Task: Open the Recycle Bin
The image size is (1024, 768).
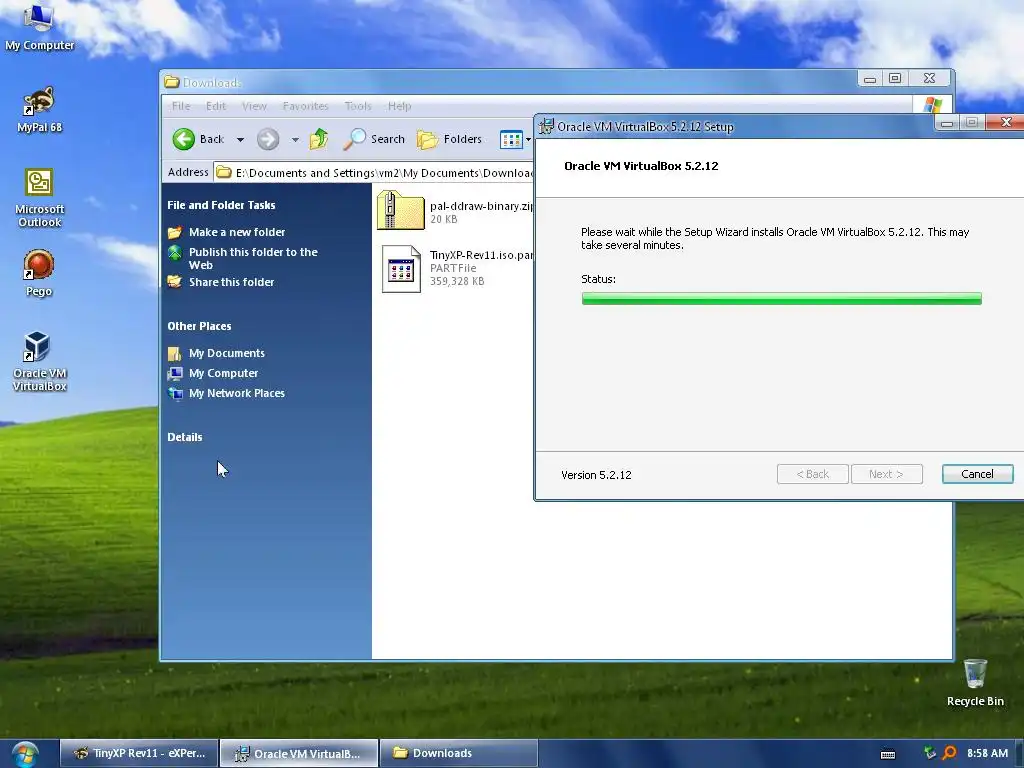Action: [x=975, y=683]
